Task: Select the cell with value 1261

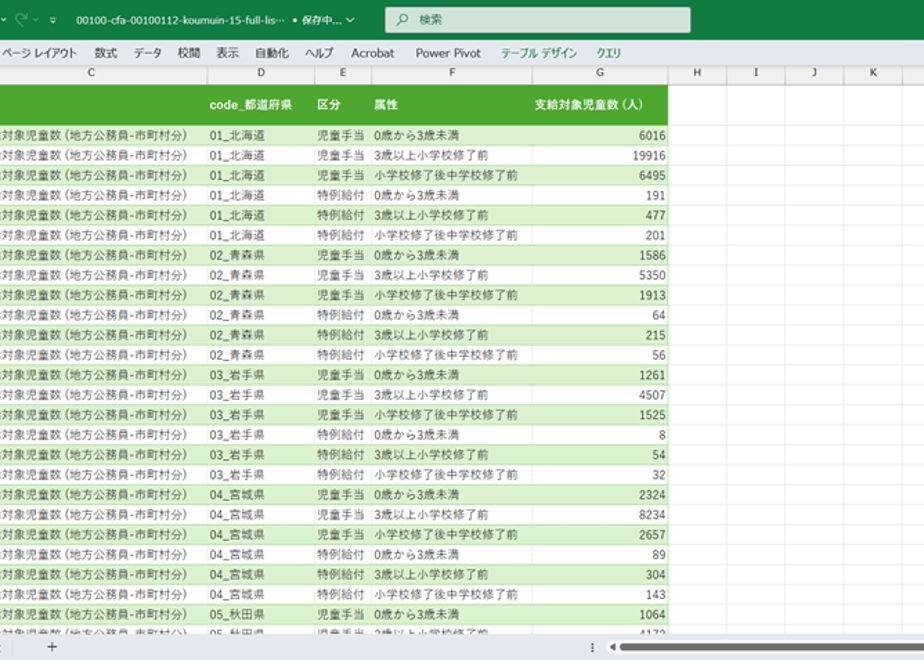Action: click(x=600, y=375)
